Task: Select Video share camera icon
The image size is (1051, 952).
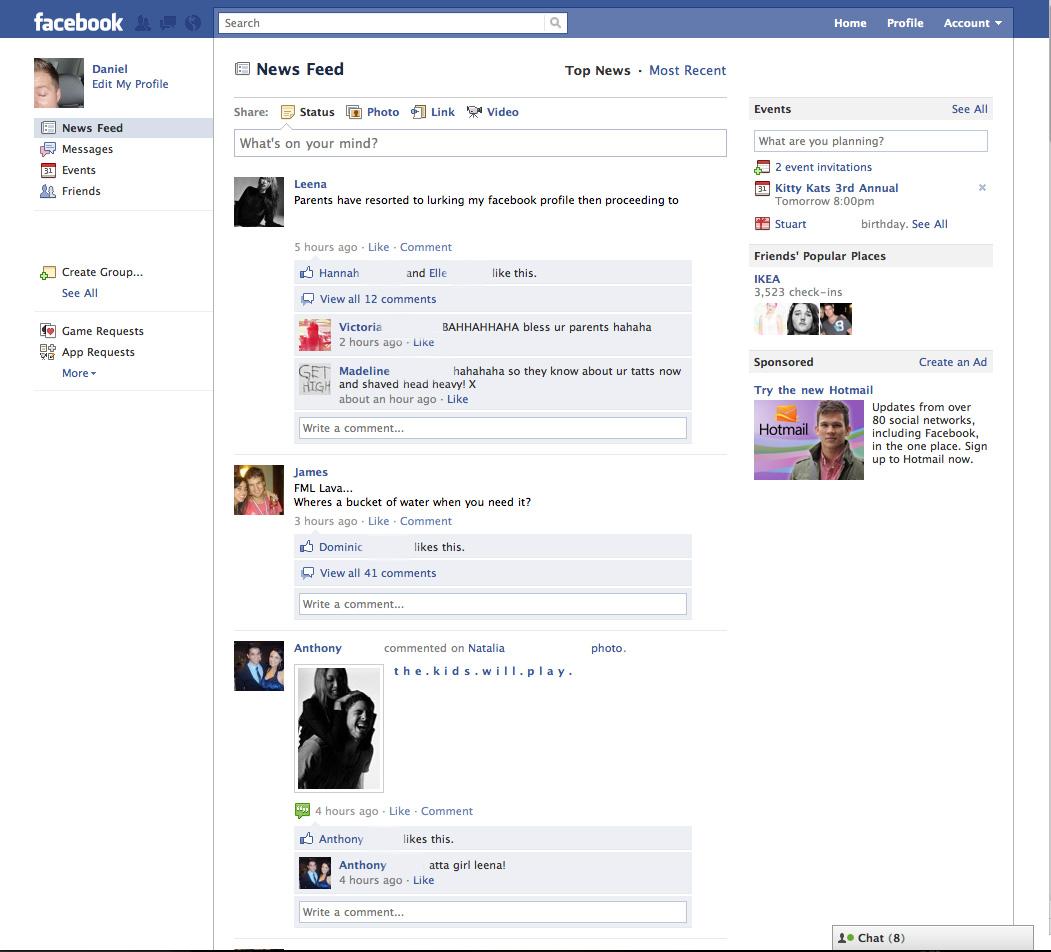Action: pyautogui.click(x=474, y=112)
